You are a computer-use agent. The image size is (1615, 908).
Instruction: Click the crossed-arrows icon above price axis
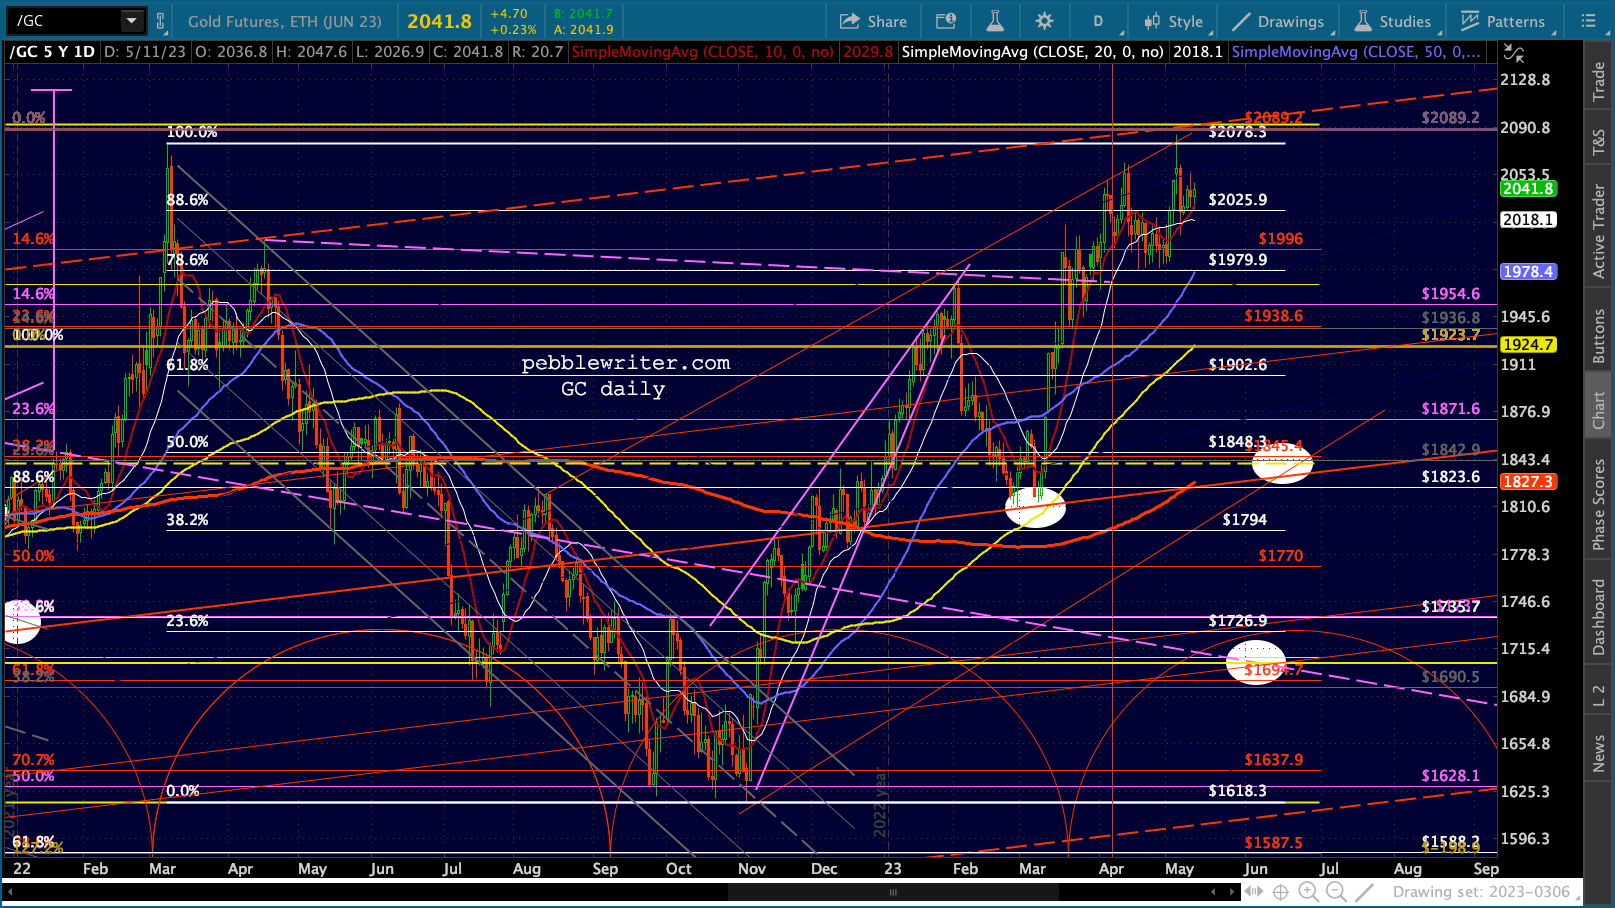point(1514,53)
